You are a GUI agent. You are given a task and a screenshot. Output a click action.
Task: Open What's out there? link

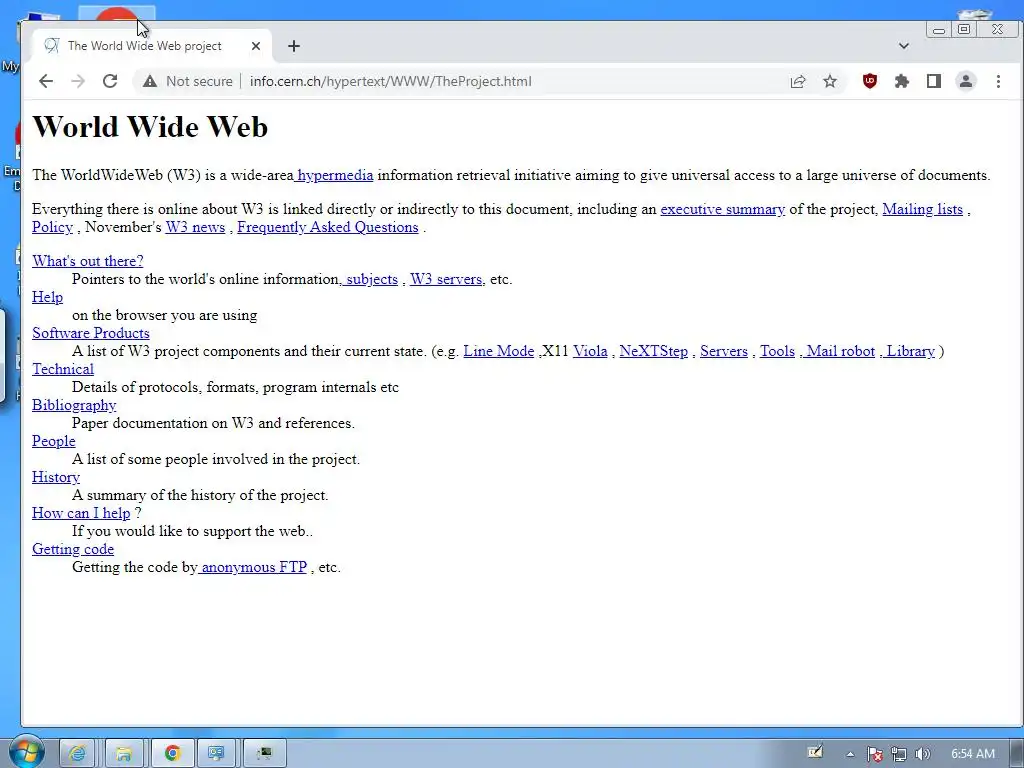(88, 261)
